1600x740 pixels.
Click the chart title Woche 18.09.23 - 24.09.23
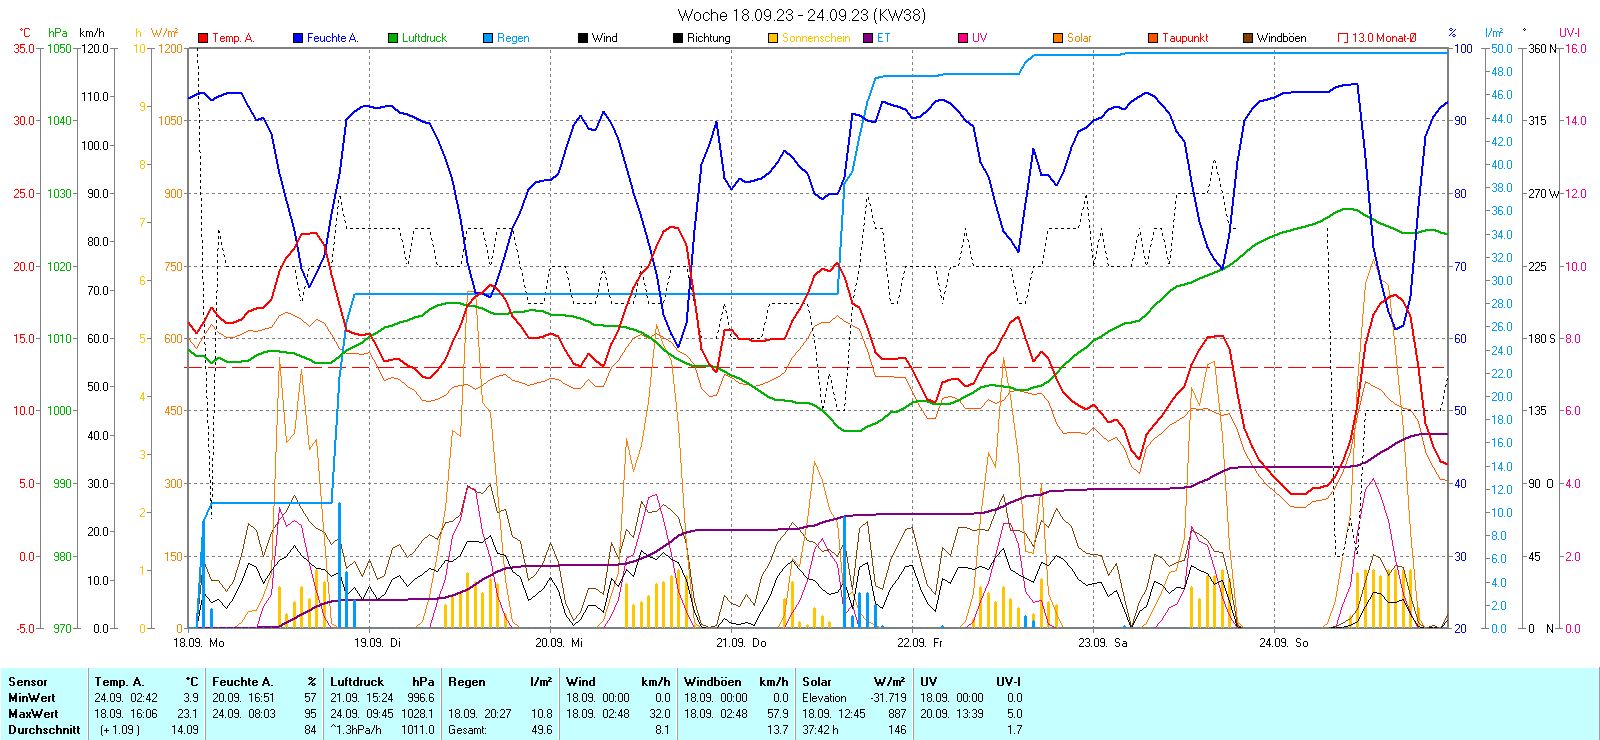pyautogui.click(x=801, y=15)
